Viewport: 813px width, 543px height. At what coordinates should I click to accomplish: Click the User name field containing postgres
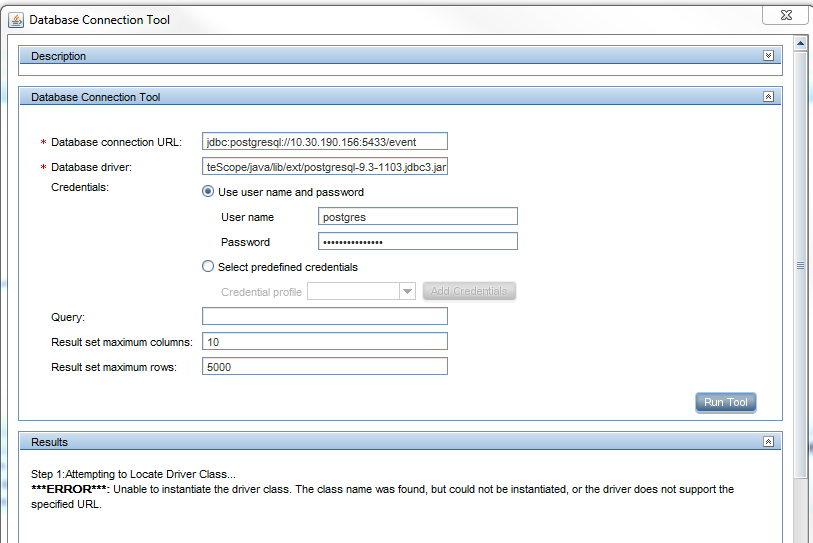pyautogui.click(x=417, y=217)
